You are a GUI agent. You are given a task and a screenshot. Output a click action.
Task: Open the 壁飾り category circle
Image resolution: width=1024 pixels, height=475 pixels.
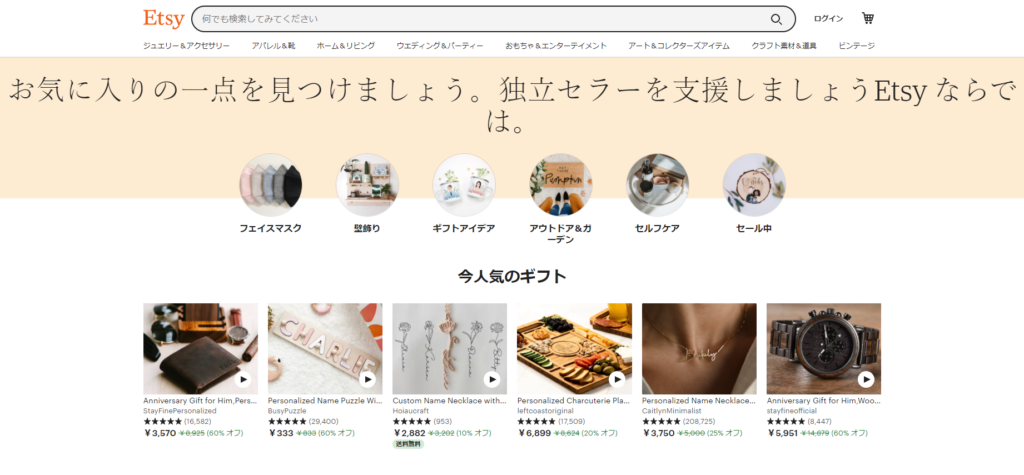click(367, 185)
